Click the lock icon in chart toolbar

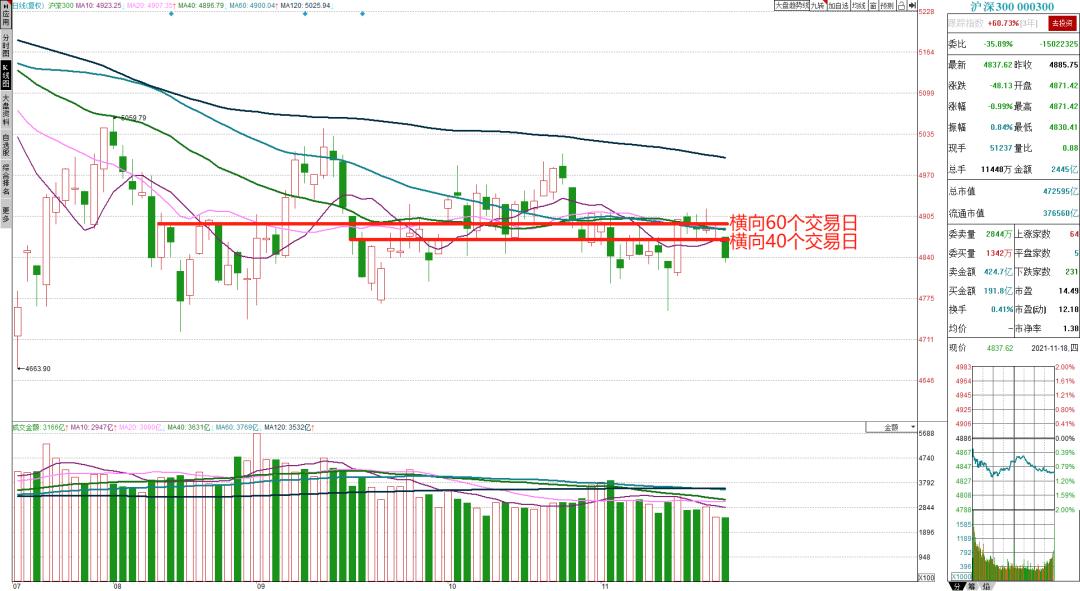pyautogui.click(x=901, y=6)
